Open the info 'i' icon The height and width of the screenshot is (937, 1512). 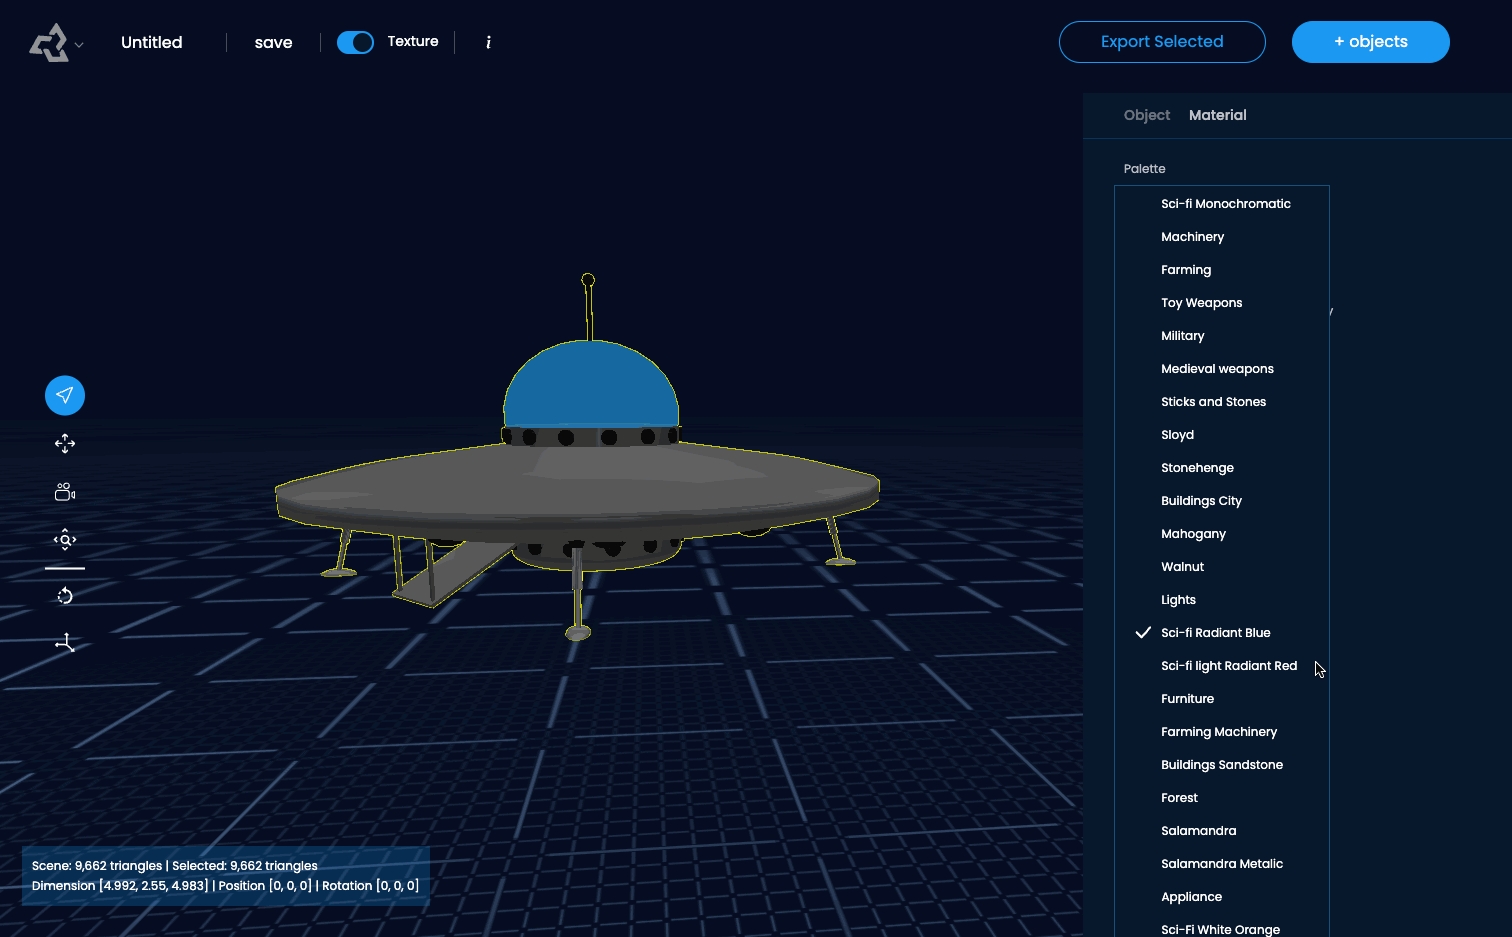tap(488, 42)
